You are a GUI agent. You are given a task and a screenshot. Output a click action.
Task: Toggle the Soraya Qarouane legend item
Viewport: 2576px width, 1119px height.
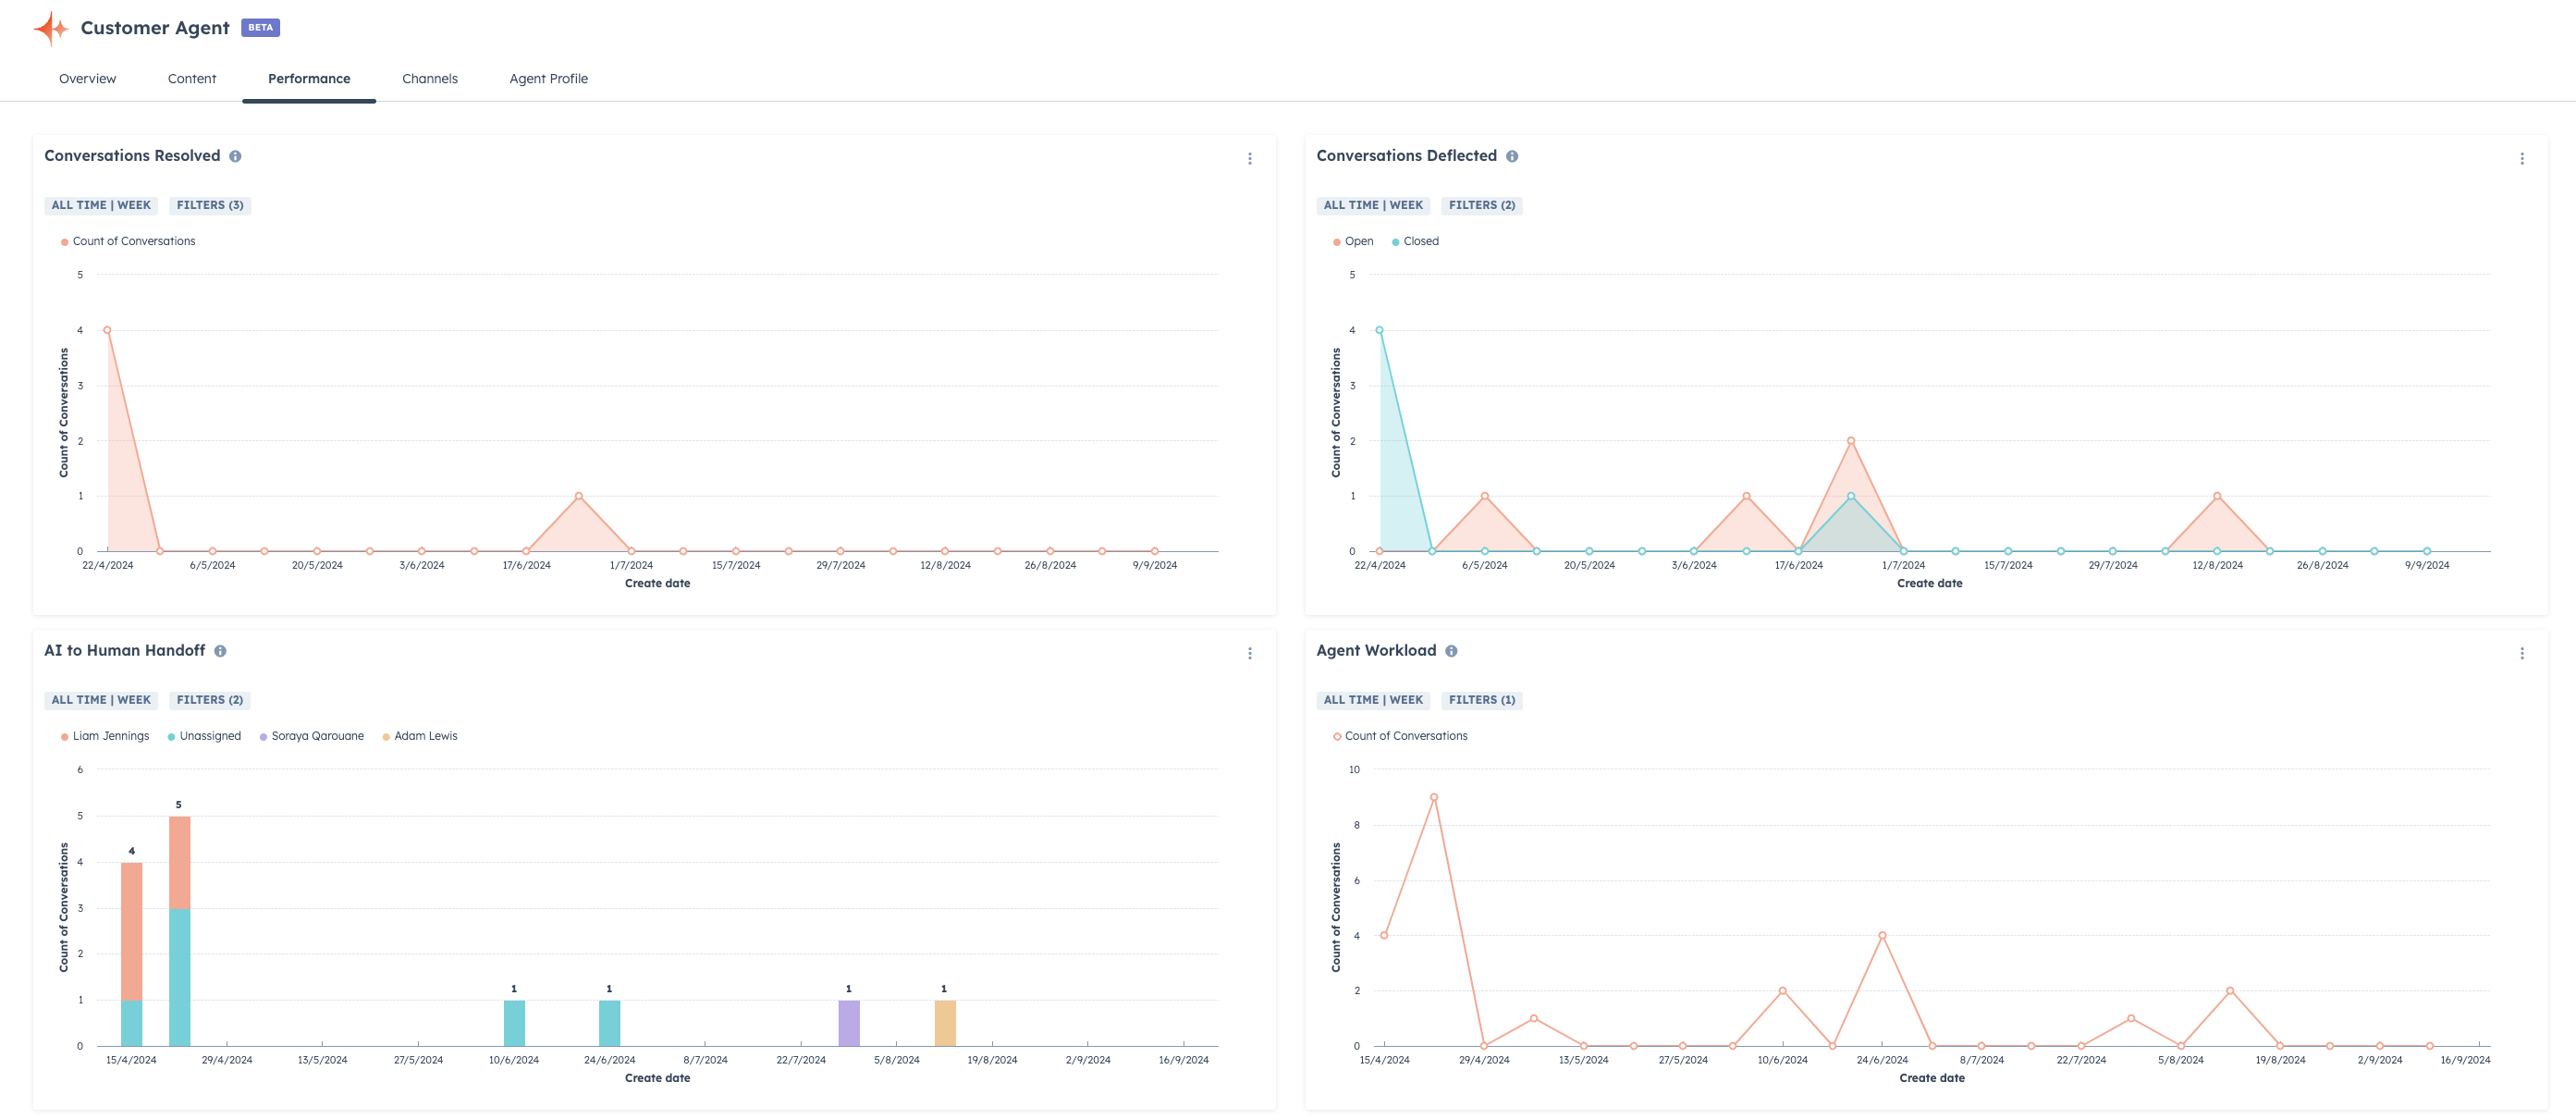[x=311, y=737]
